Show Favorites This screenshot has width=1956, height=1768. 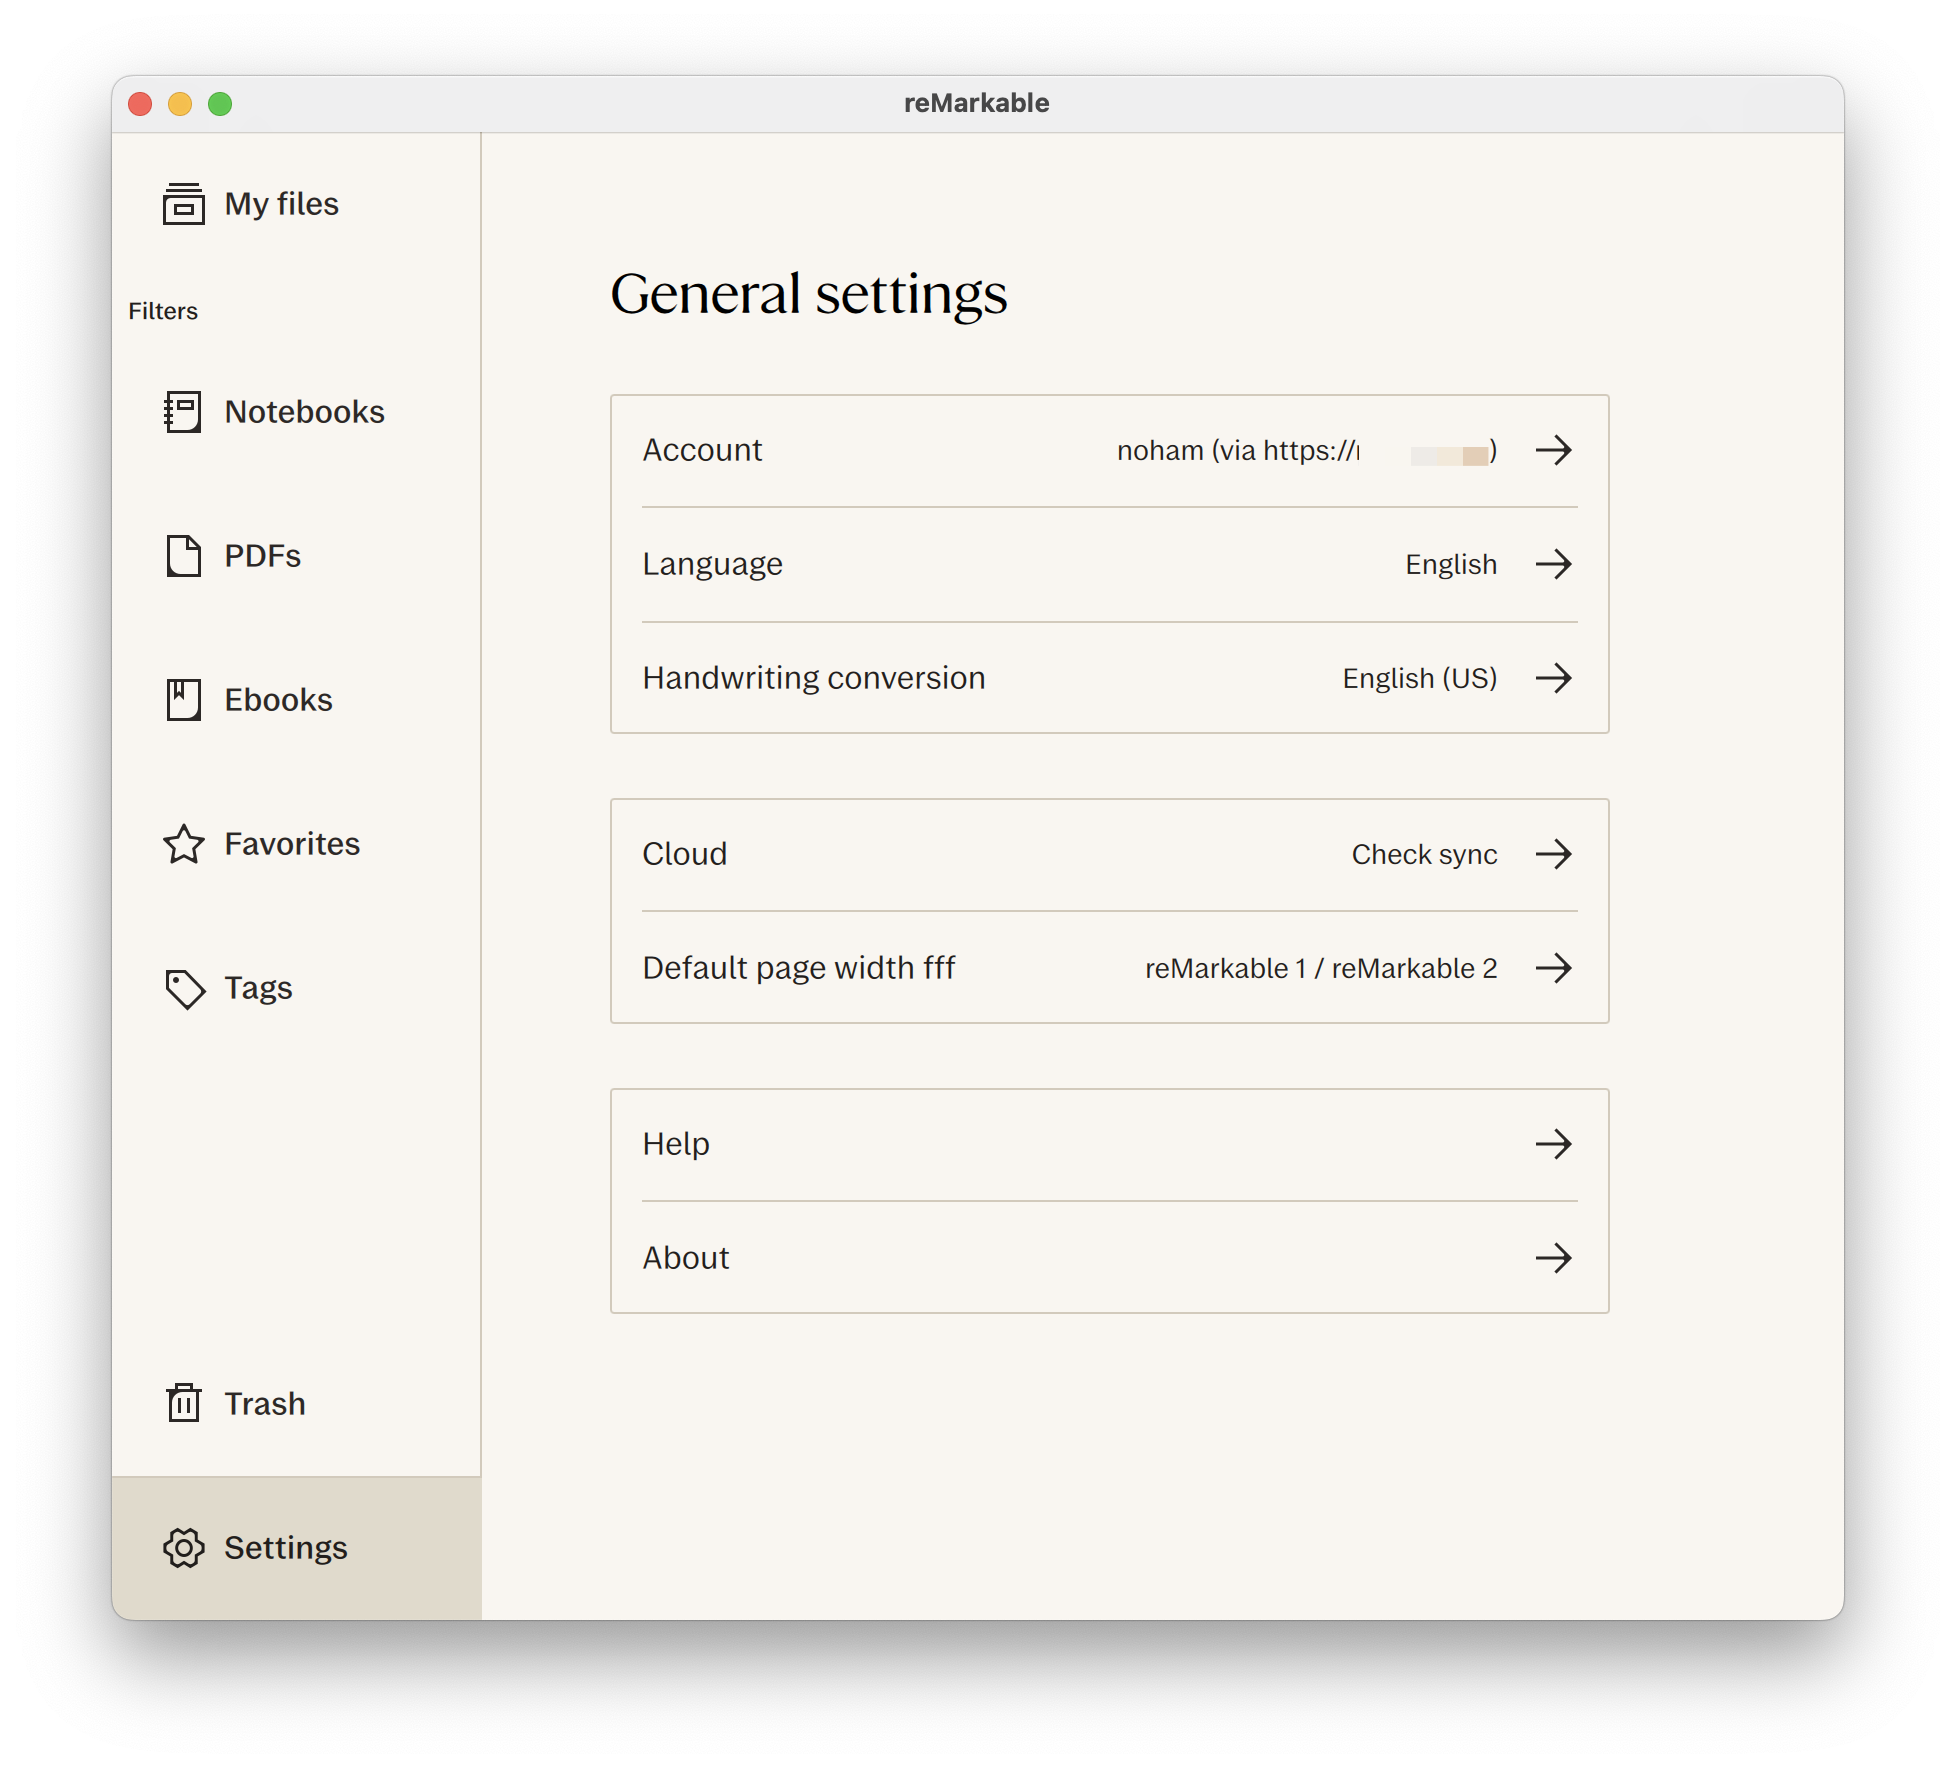point(296,844)
